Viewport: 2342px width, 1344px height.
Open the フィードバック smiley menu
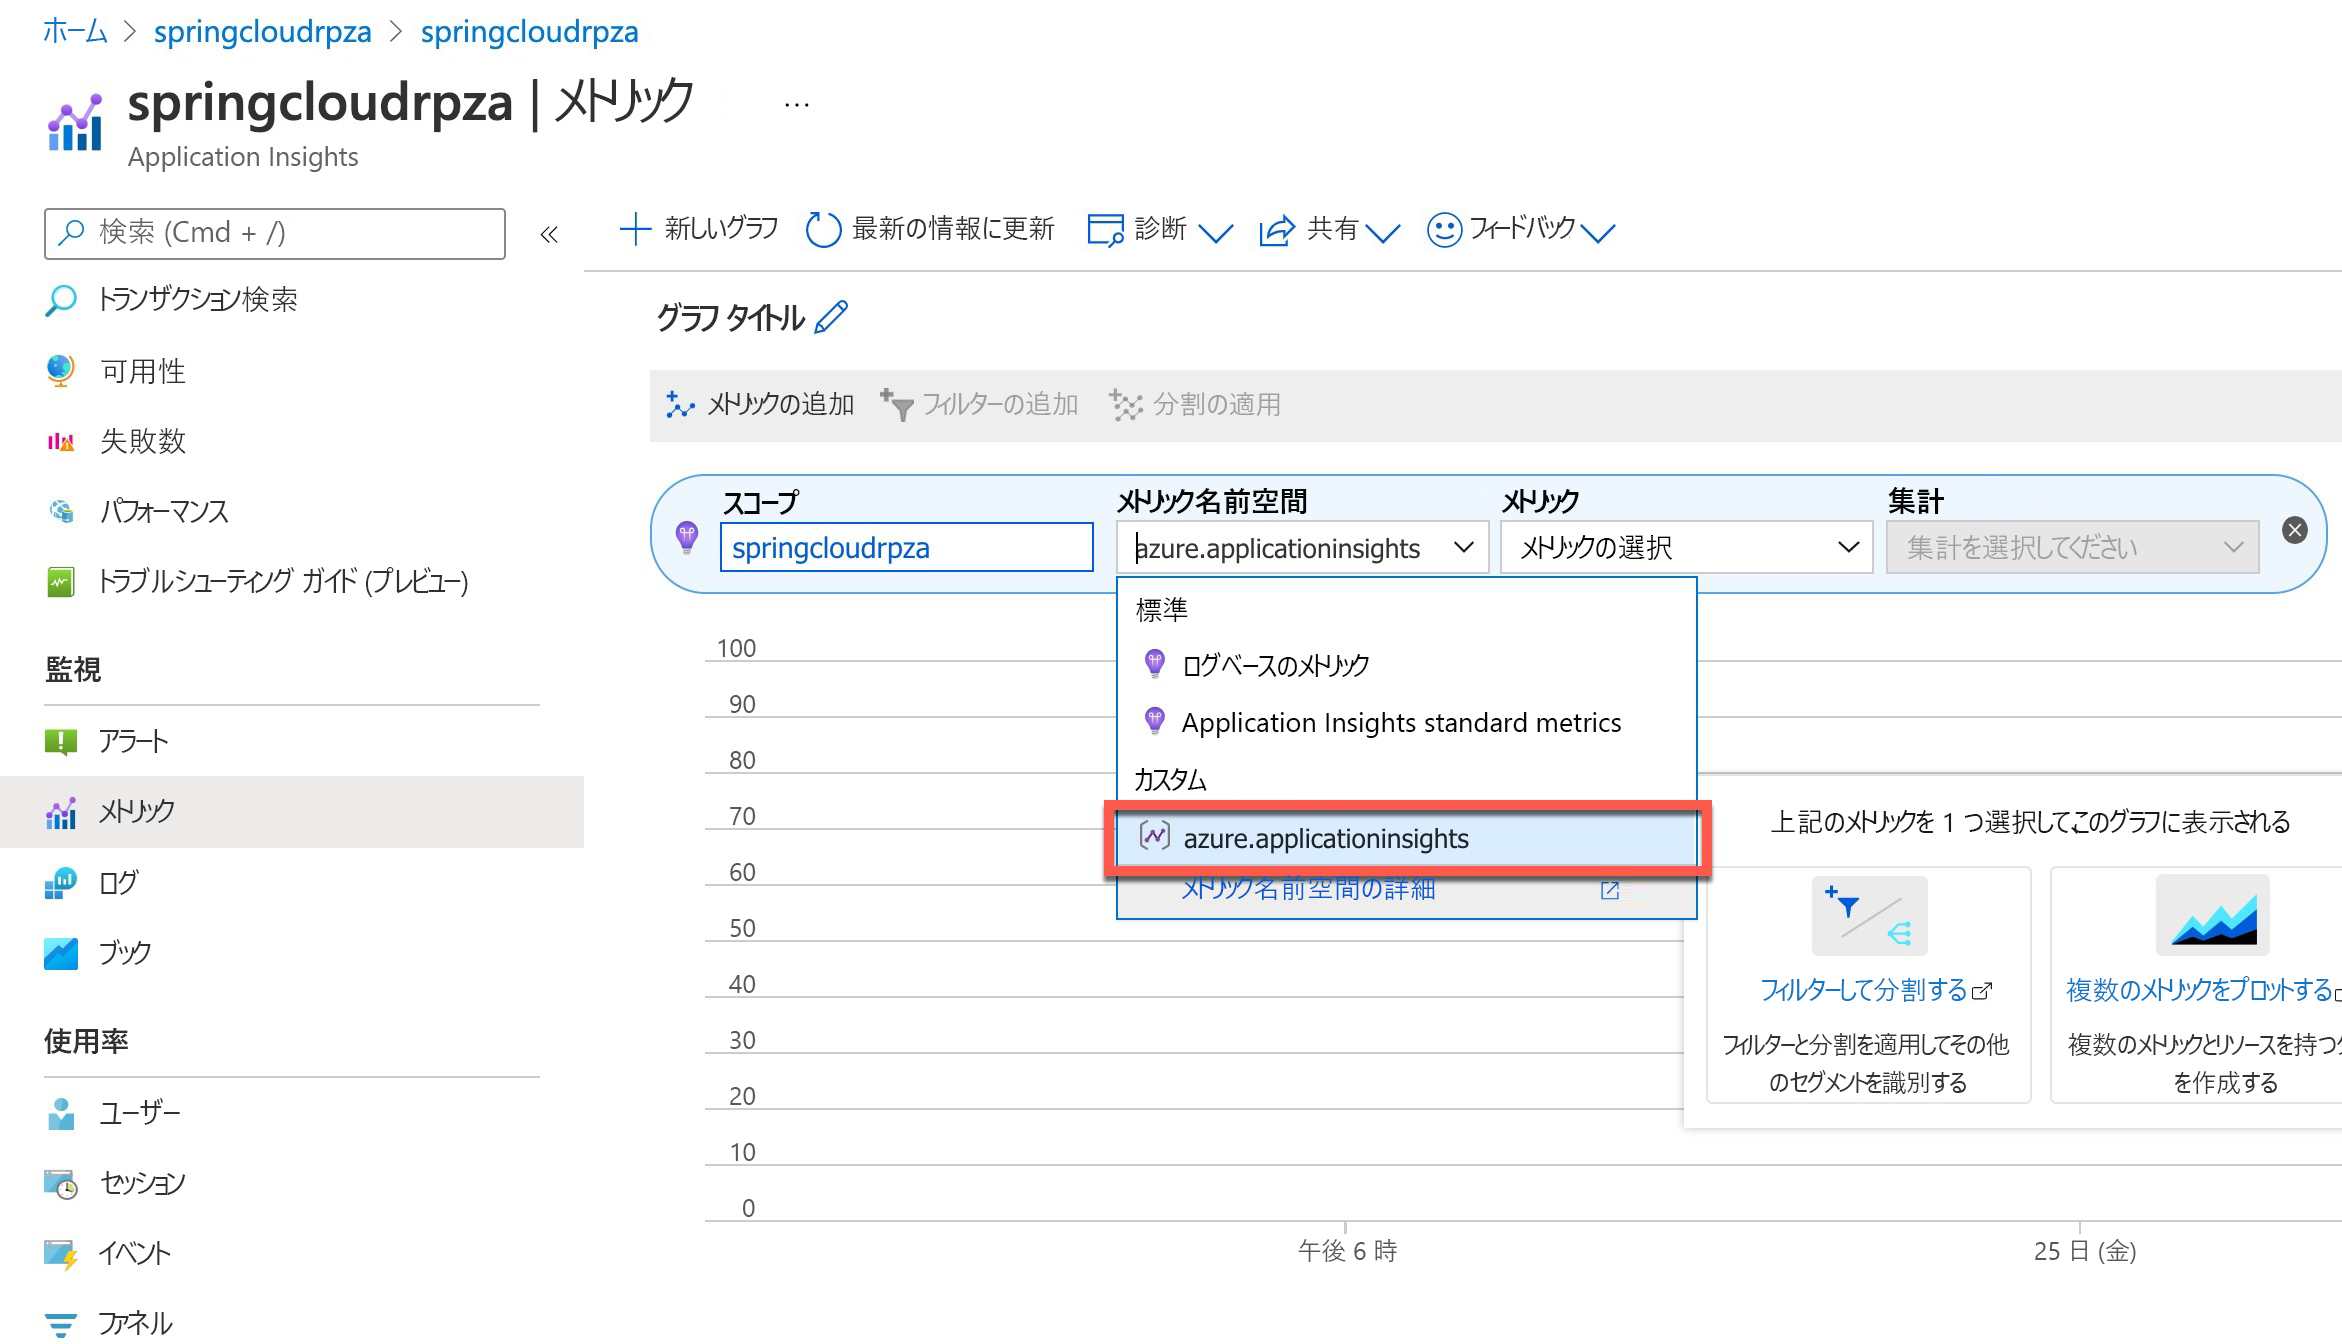click(1443, 230)
